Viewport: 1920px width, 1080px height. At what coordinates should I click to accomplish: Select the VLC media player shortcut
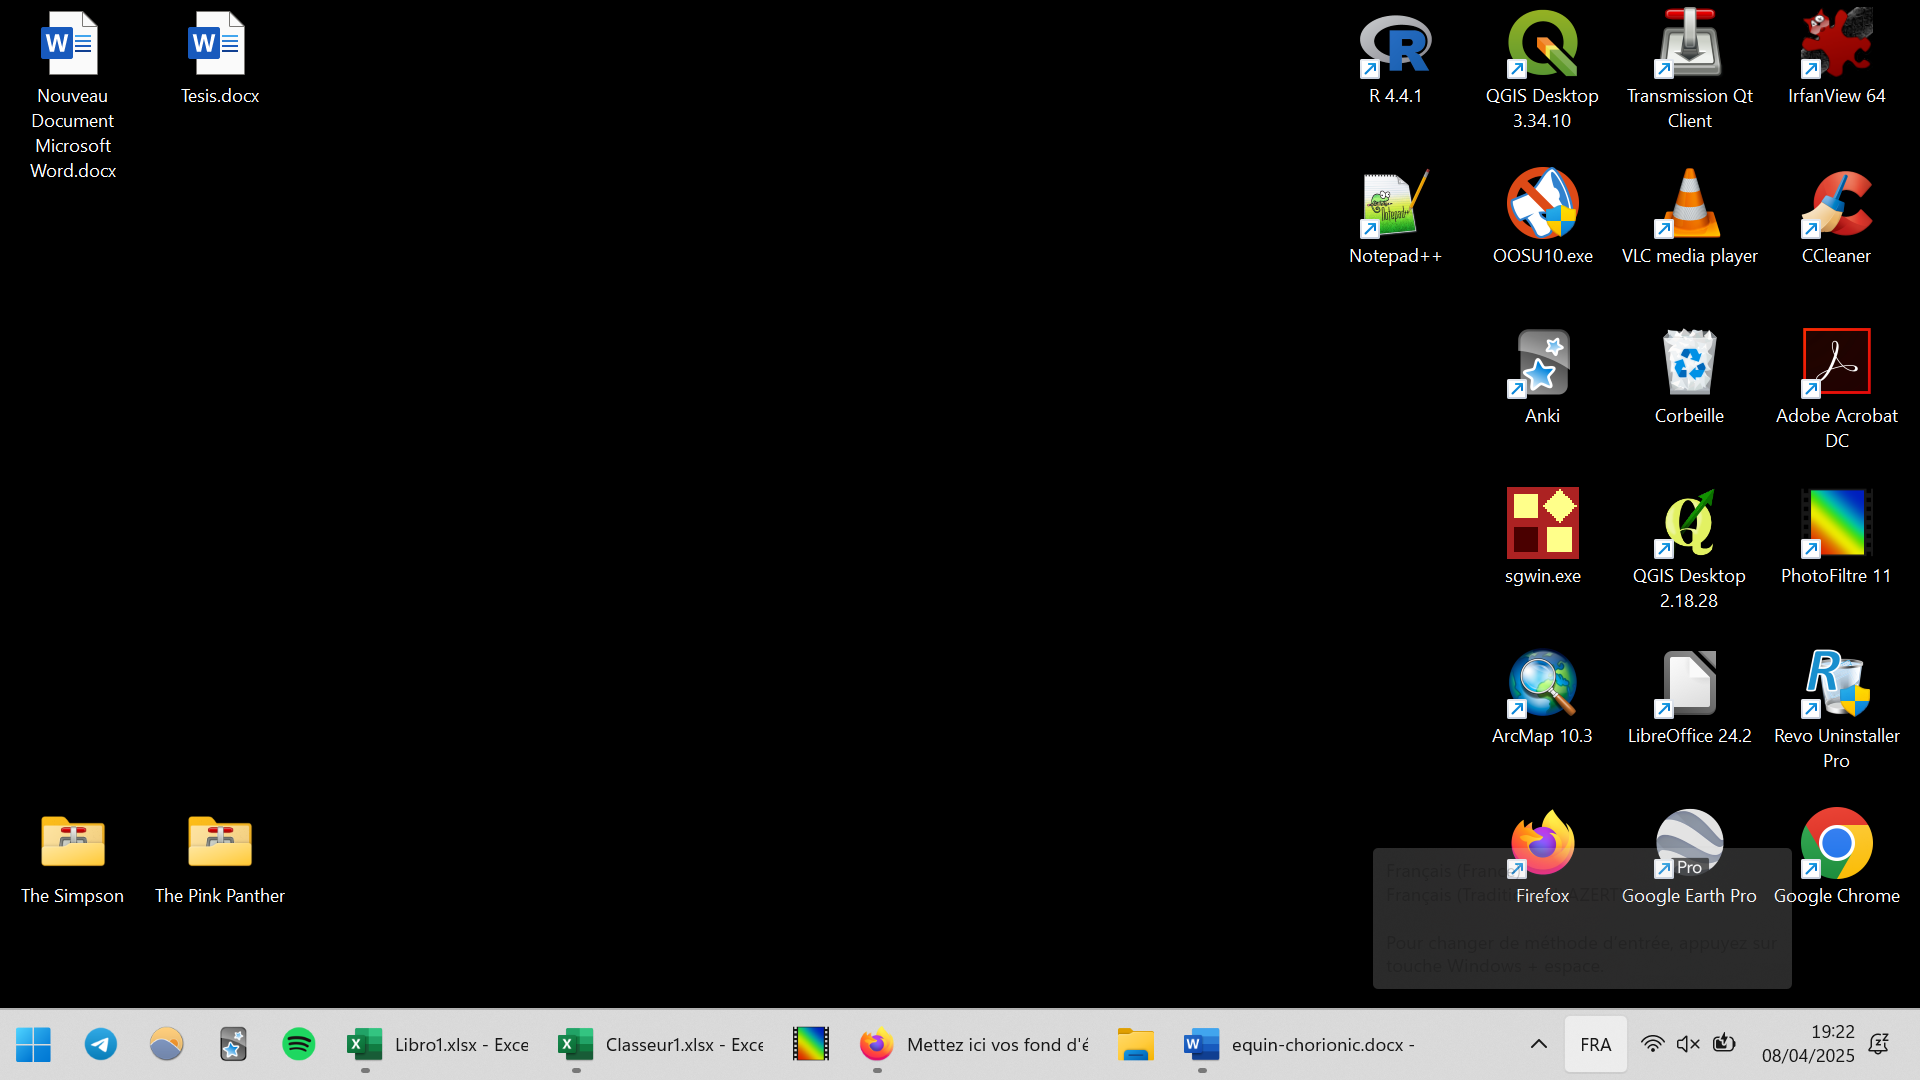point(1689,217)
